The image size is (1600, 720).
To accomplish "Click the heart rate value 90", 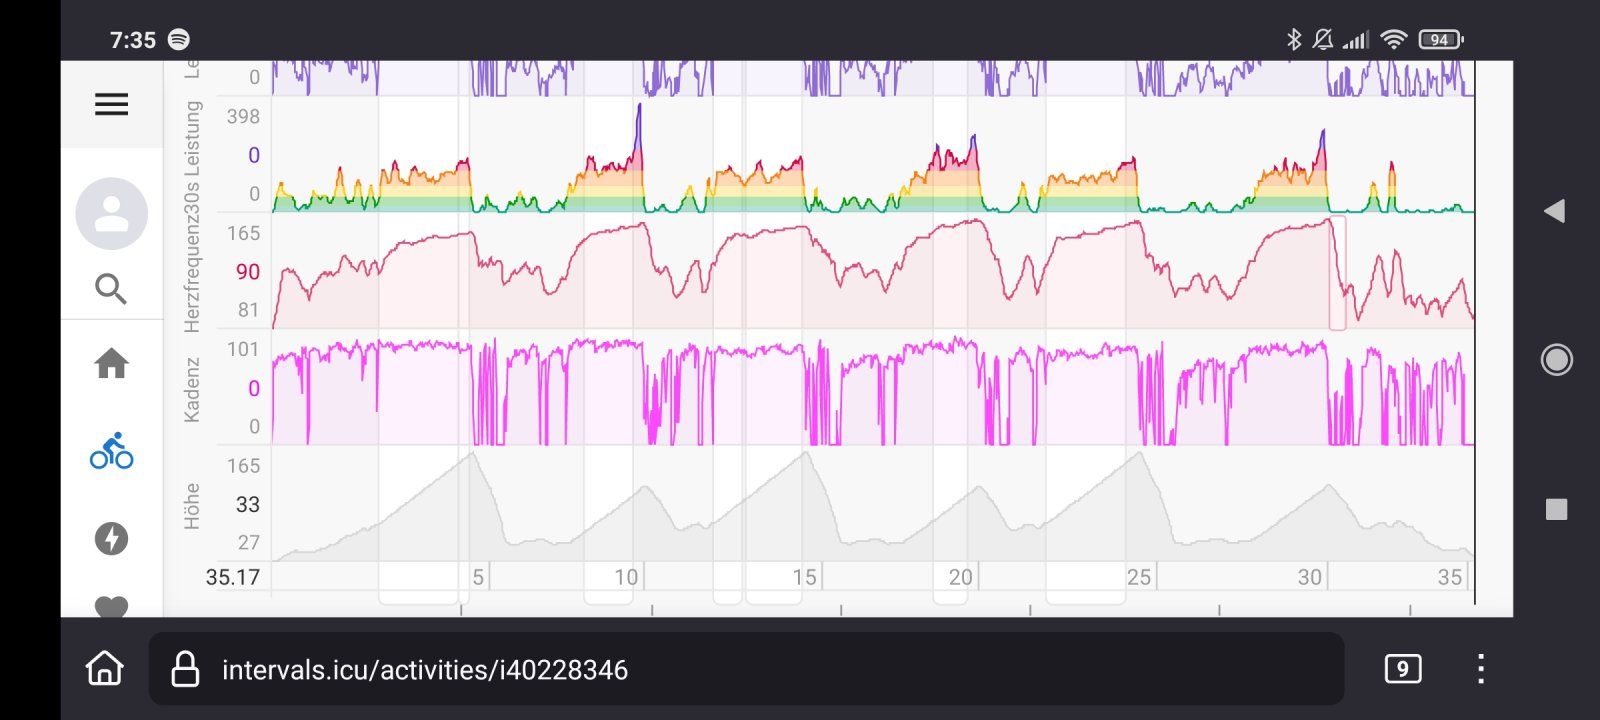I will click(248, 272).
